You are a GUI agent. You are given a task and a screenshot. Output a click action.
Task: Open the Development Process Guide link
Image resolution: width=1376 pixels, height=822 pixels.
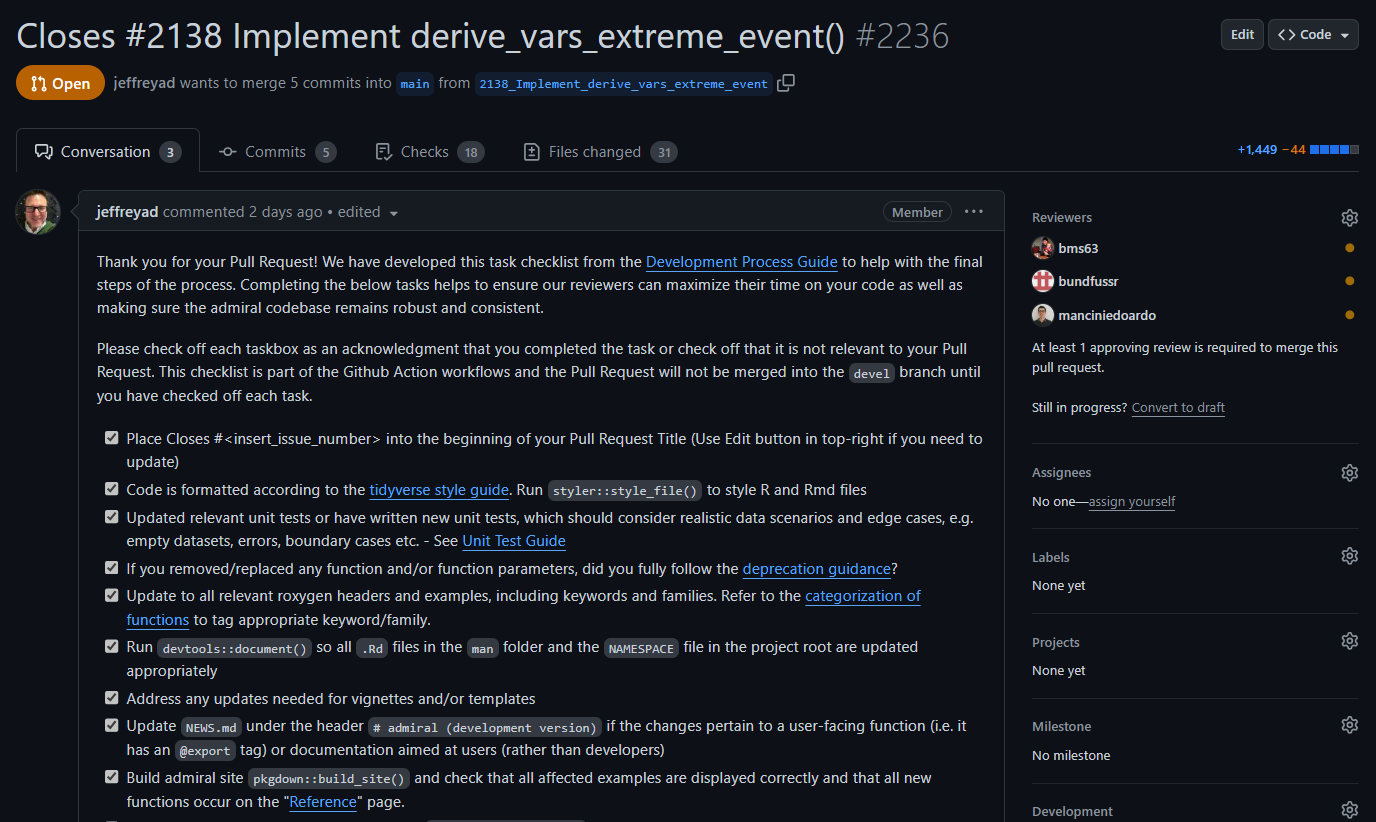741,262
